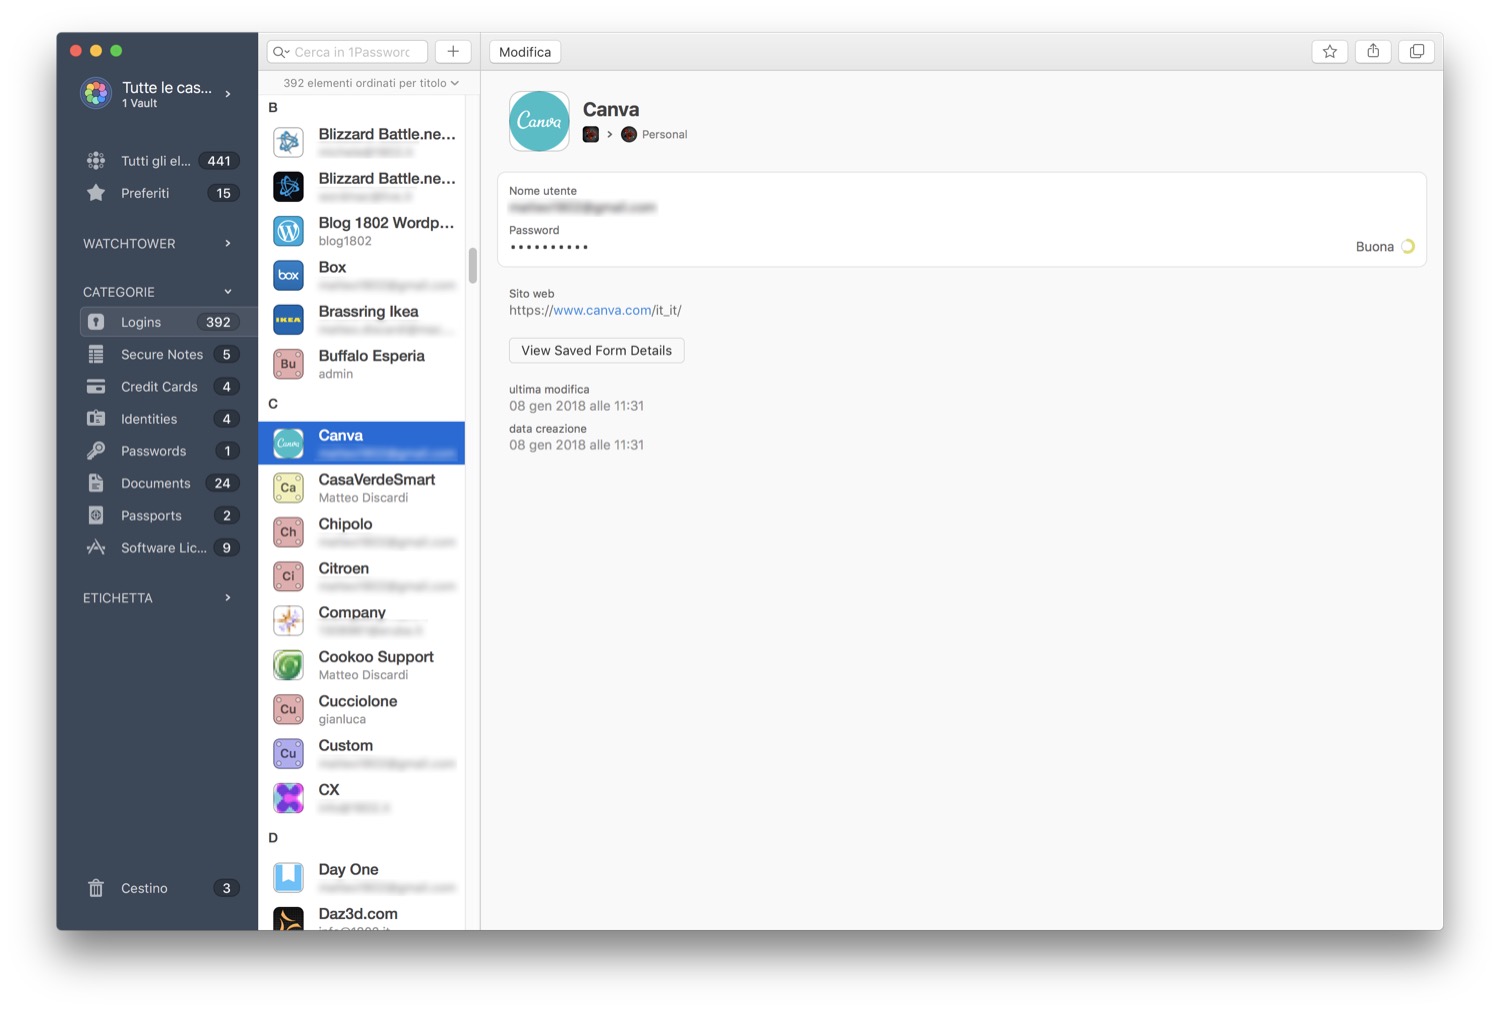Click the Nome utente field value

[x=582, y=208]
